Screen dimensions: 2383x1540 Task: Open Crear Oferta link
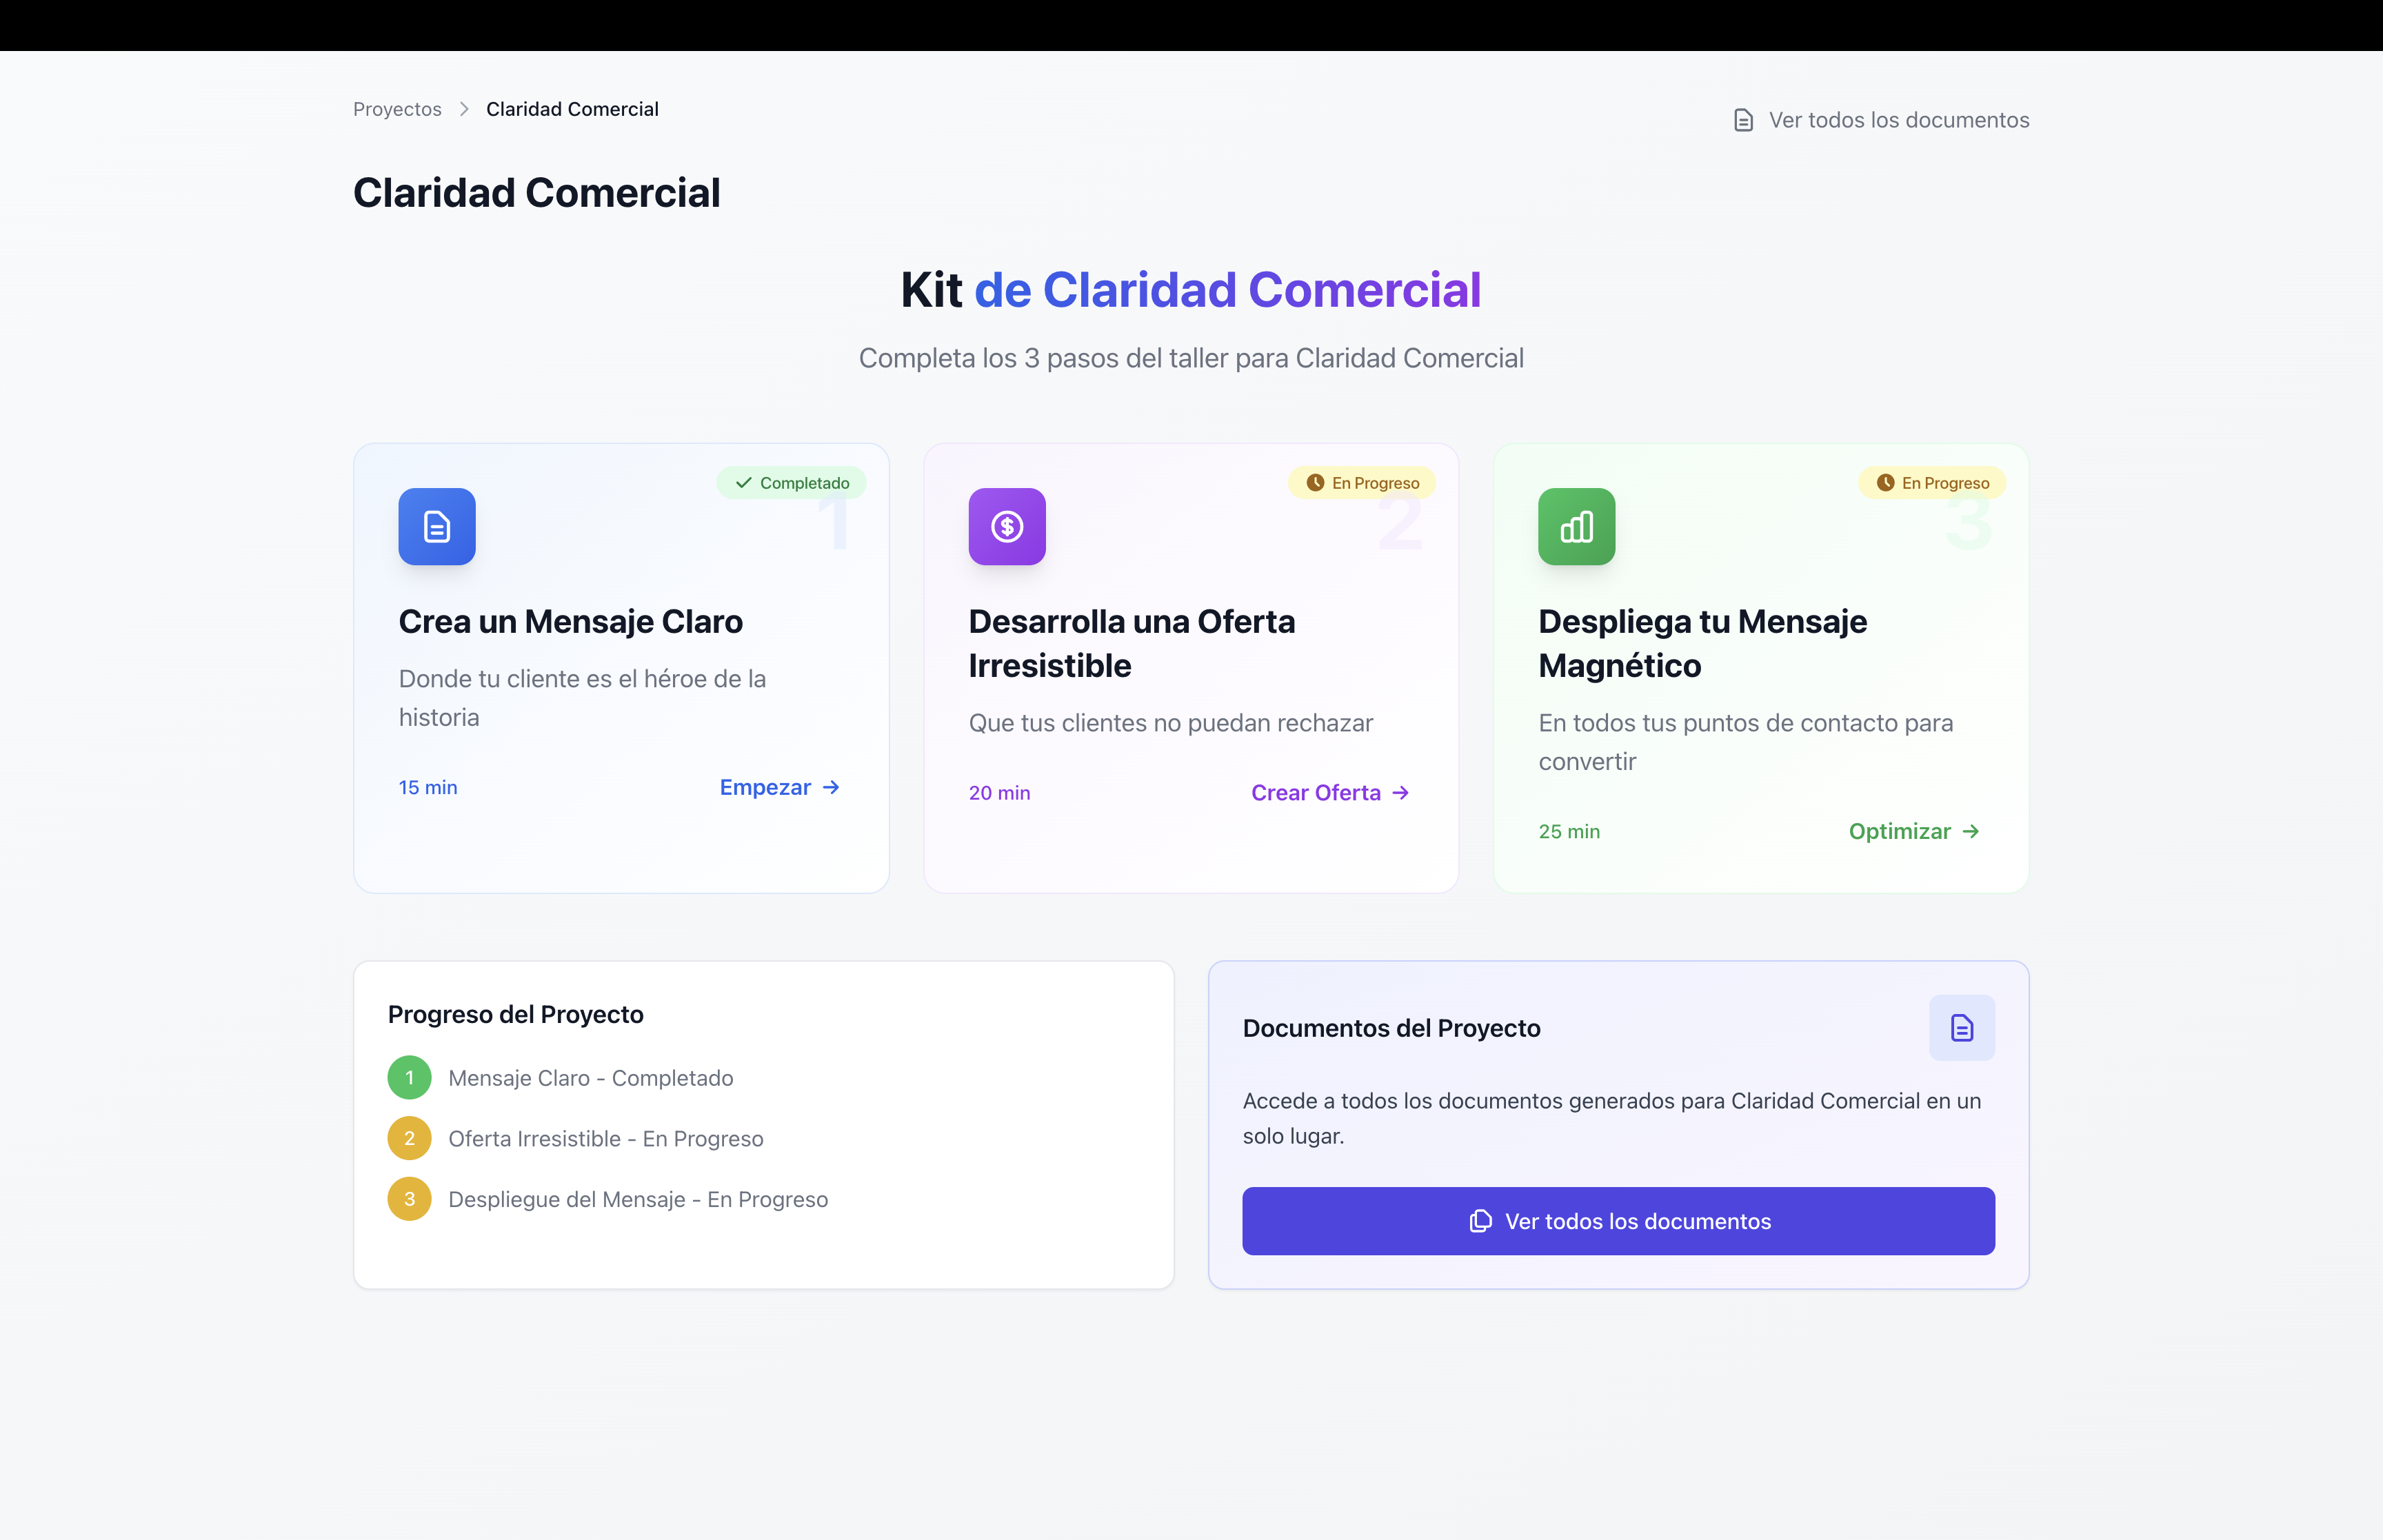1316,792
